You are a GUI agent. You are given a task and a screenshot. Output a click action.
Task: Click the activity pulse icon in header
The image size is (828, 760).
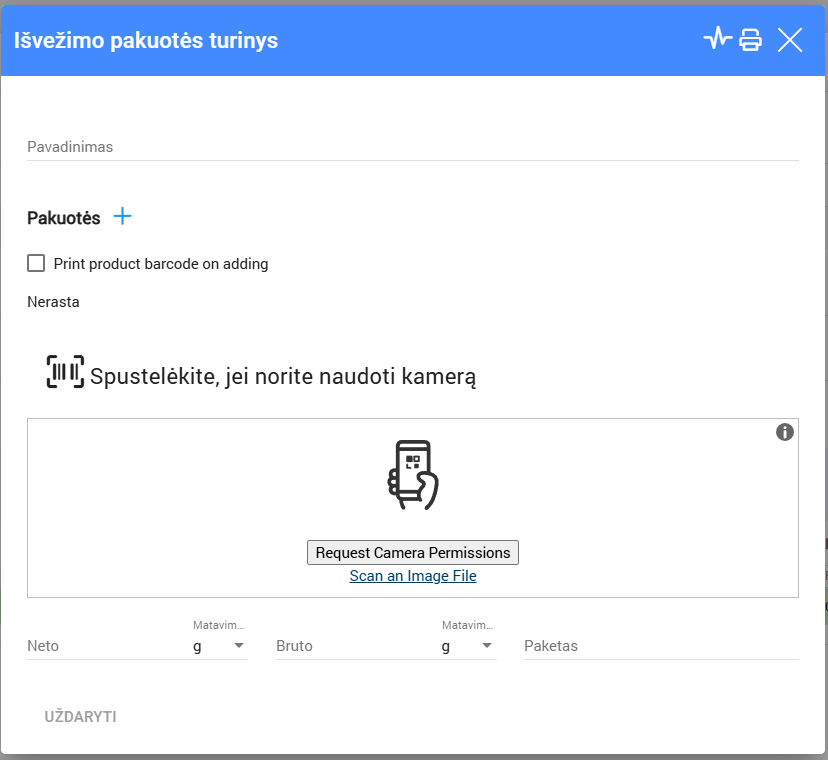tap(717, 40)
